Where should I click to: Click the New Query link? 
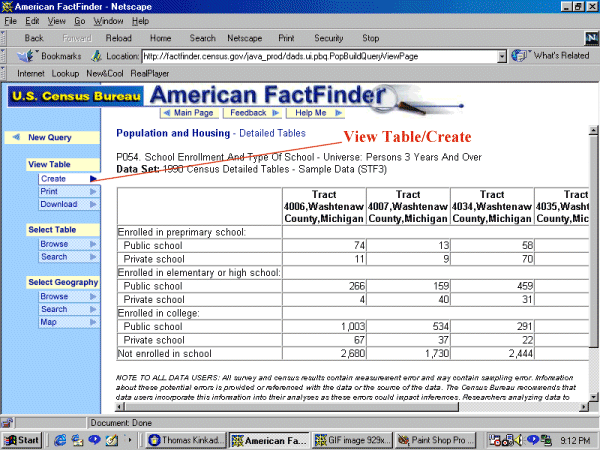(50, 138)
